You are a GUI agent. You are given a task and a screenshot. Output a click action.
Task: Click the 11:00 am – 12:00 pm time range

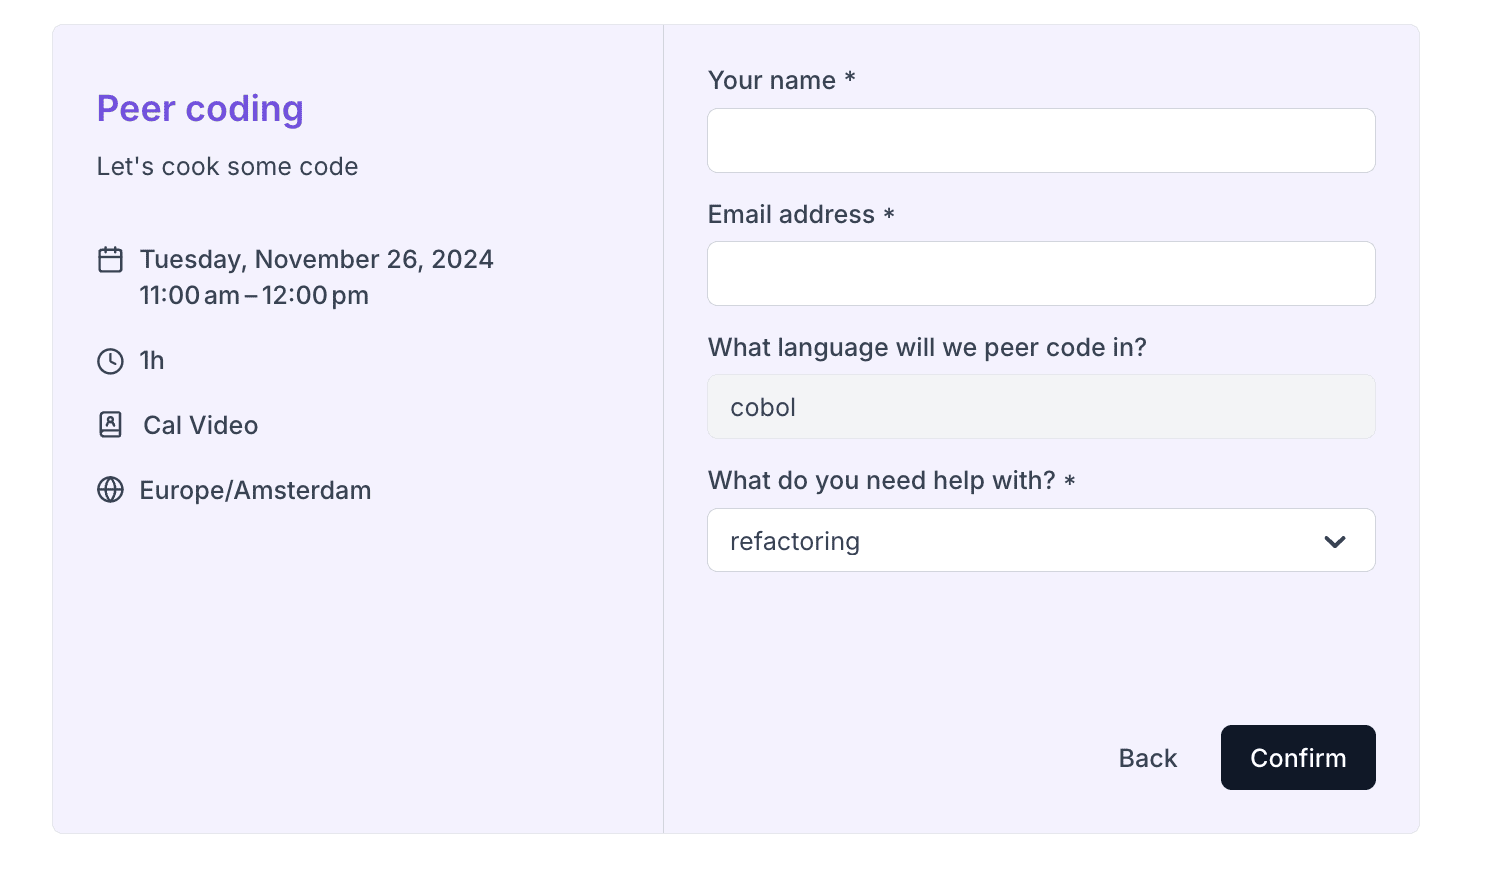(x=254, y=295)
